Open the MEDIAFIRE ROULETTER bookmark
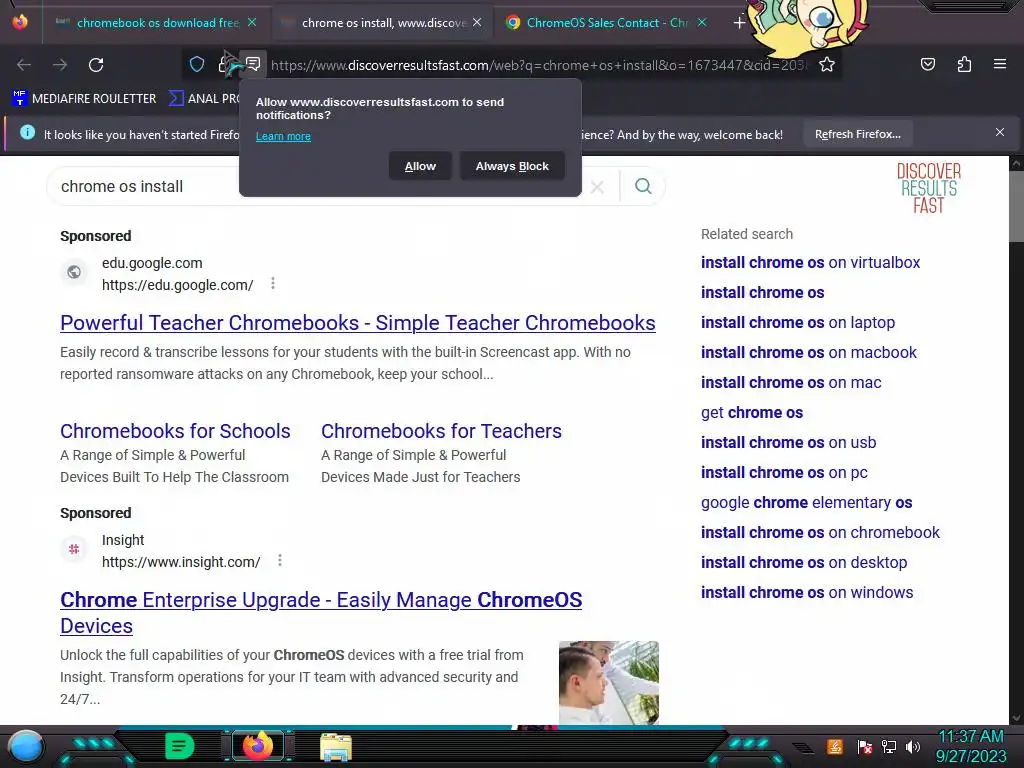This screenshot has width=1024, height=768. (x=84, y=99)
